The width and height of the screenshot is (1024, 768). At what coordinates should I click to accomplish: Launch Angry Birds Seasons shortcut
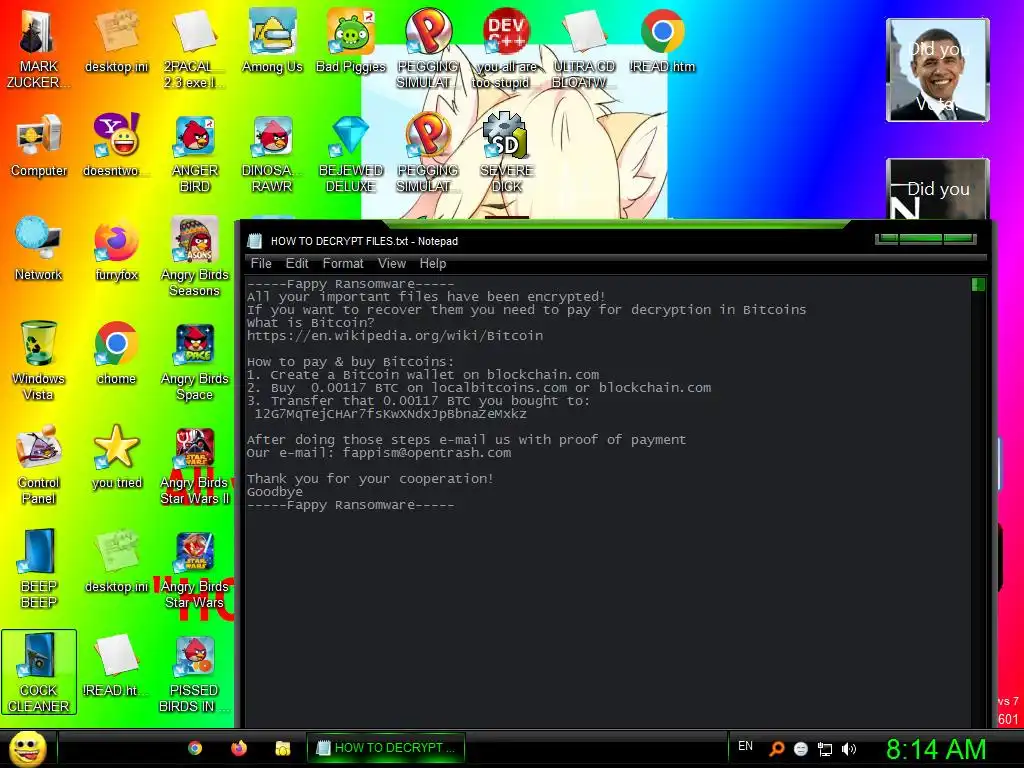coord(195,257)
